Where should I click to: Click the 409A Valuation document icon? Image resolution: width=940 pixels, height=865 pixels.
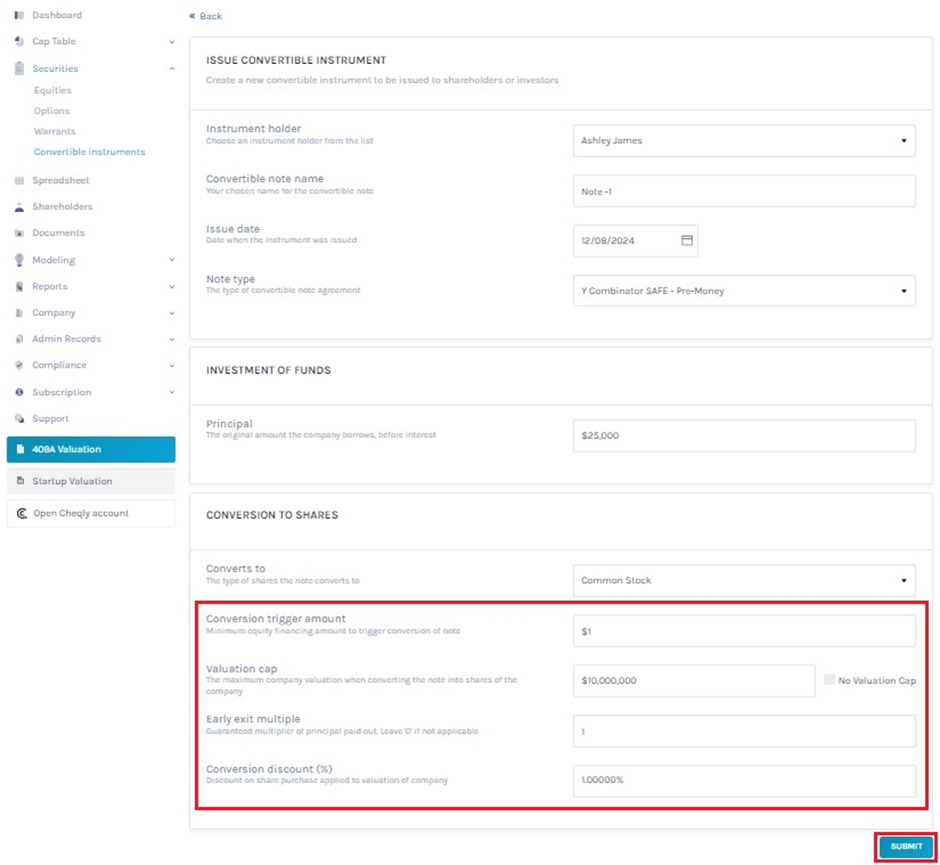(x=20, y=450)
